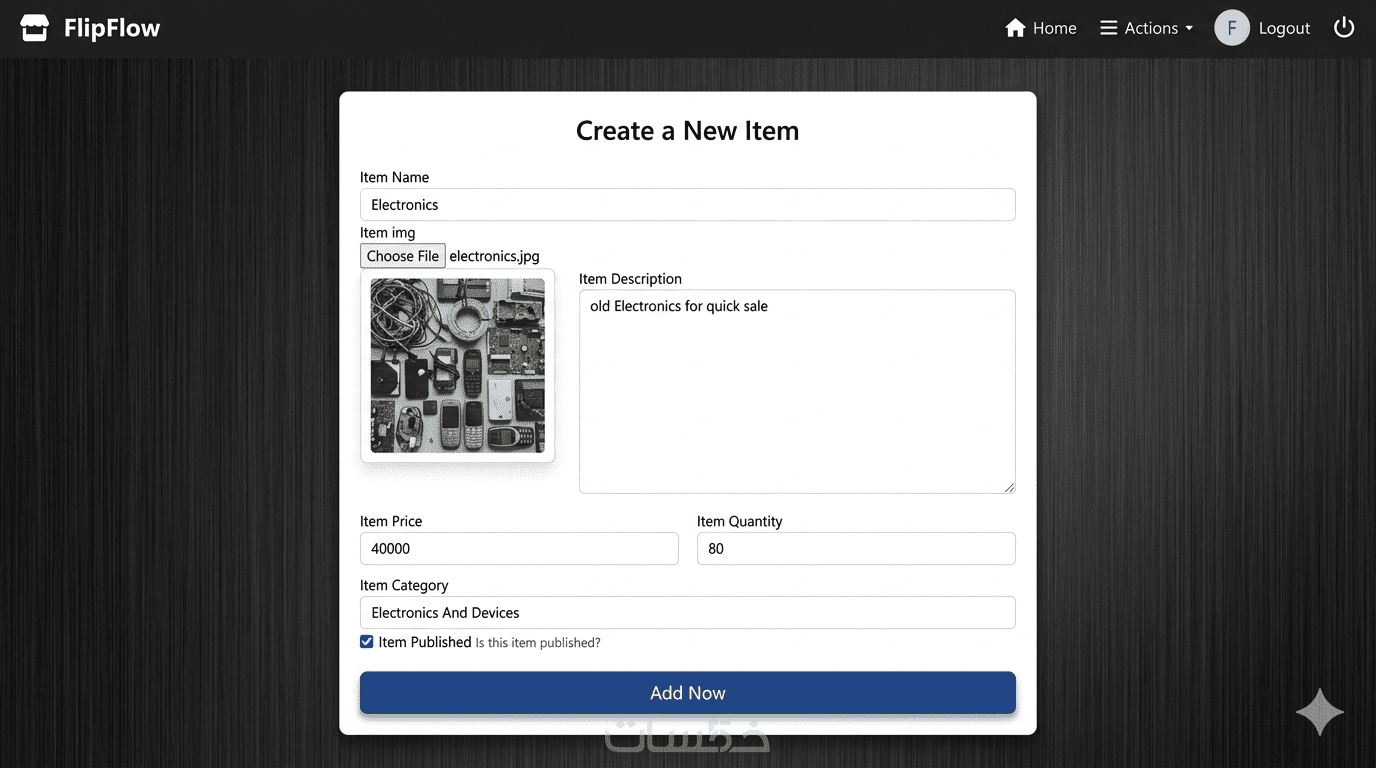1376x768 pixels.
Task: Click the FlipFlow store logo icon
Action: tap(35, 28)
